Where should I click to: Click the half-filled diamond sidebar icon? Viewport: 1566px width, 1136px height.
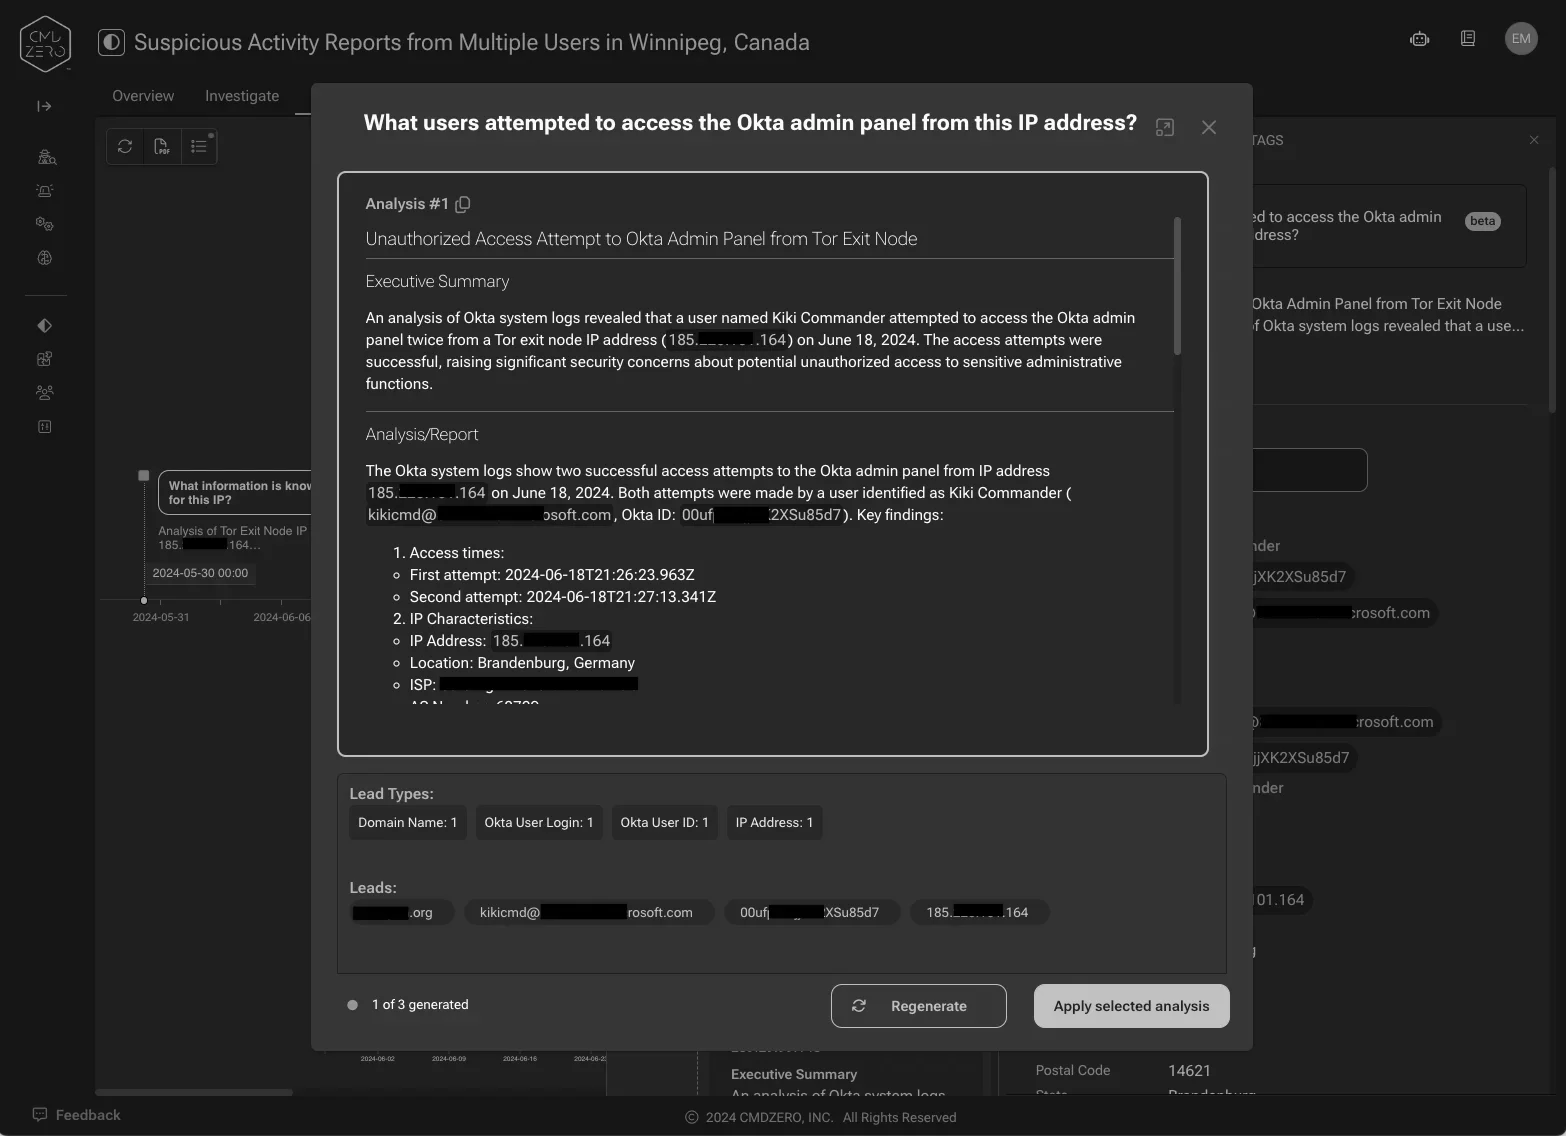click(45, 326)
